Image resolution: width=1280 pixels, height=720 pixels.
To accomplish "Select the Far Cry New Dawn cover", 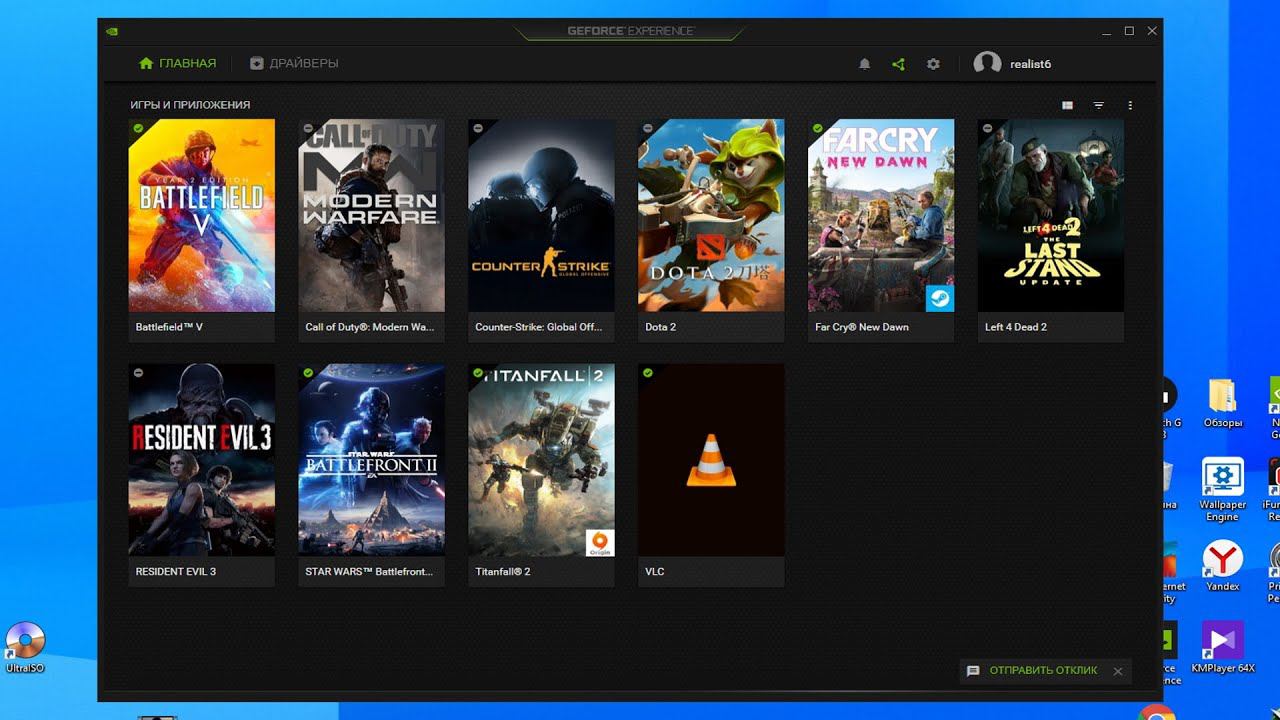I will (x=882, y=215).
